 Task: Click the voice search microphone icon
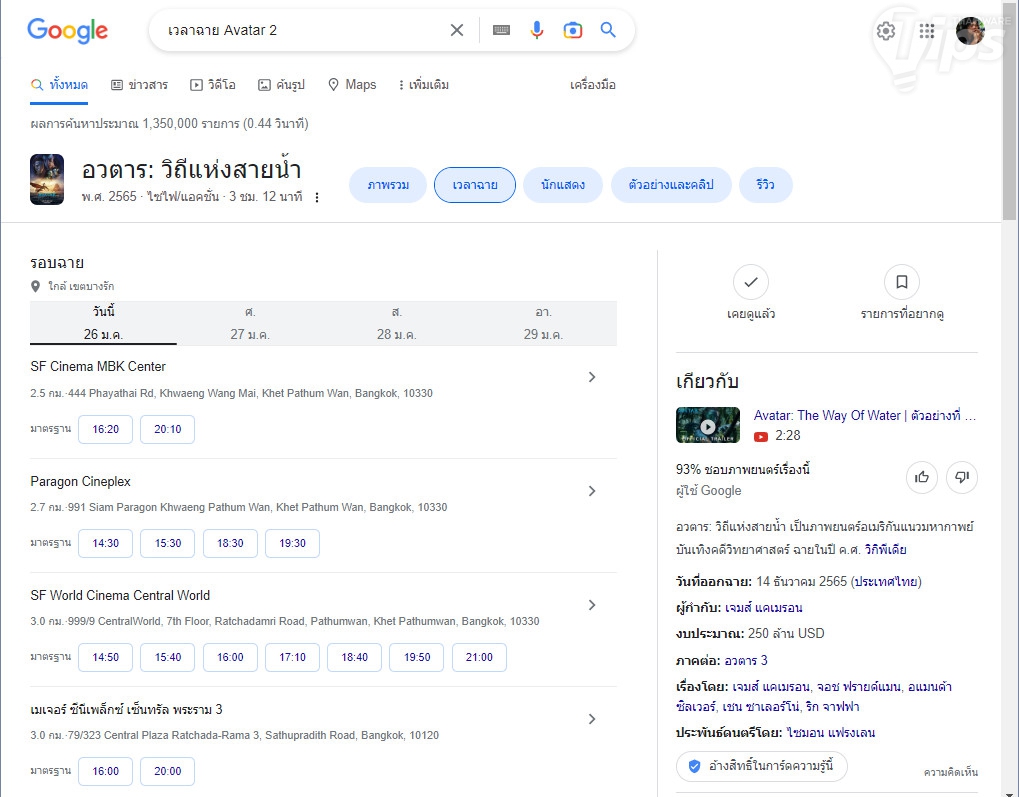[537, 30]
